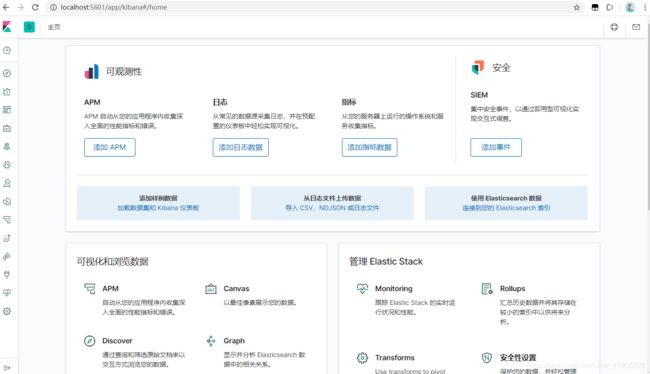Click the mail newsfeed icon in header
This screenshot has height=374, width=650.
636,27
